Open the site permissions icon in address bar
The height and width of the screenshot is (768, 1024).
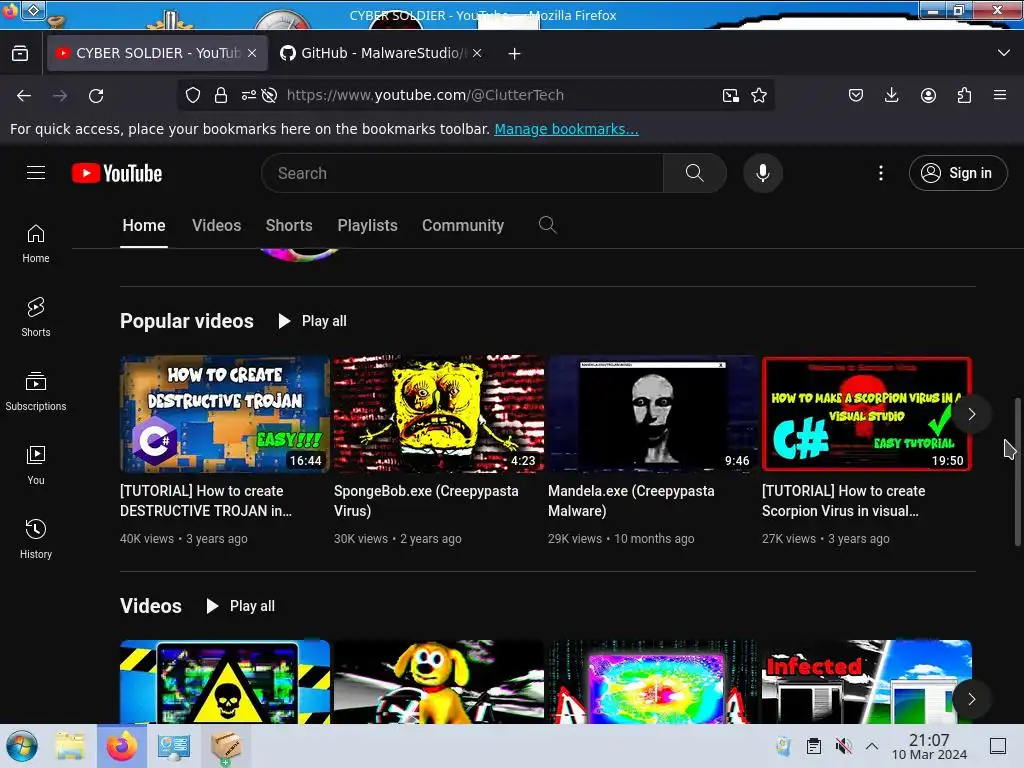point(248,95)
